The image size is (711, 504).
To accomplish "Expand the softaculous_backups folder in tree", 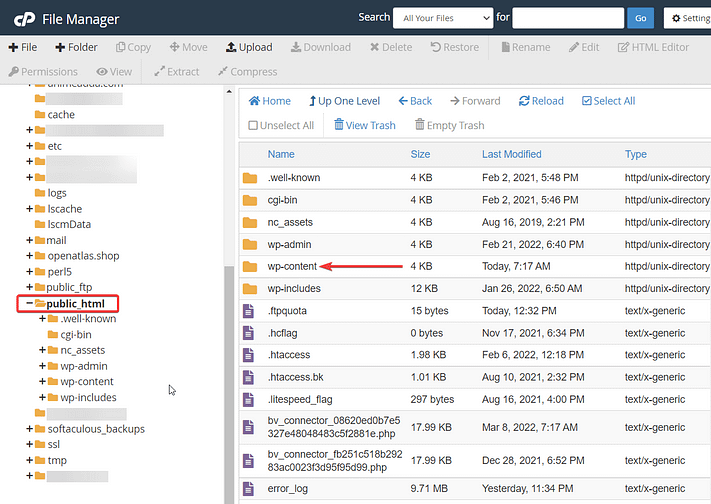I will (29, 429).
